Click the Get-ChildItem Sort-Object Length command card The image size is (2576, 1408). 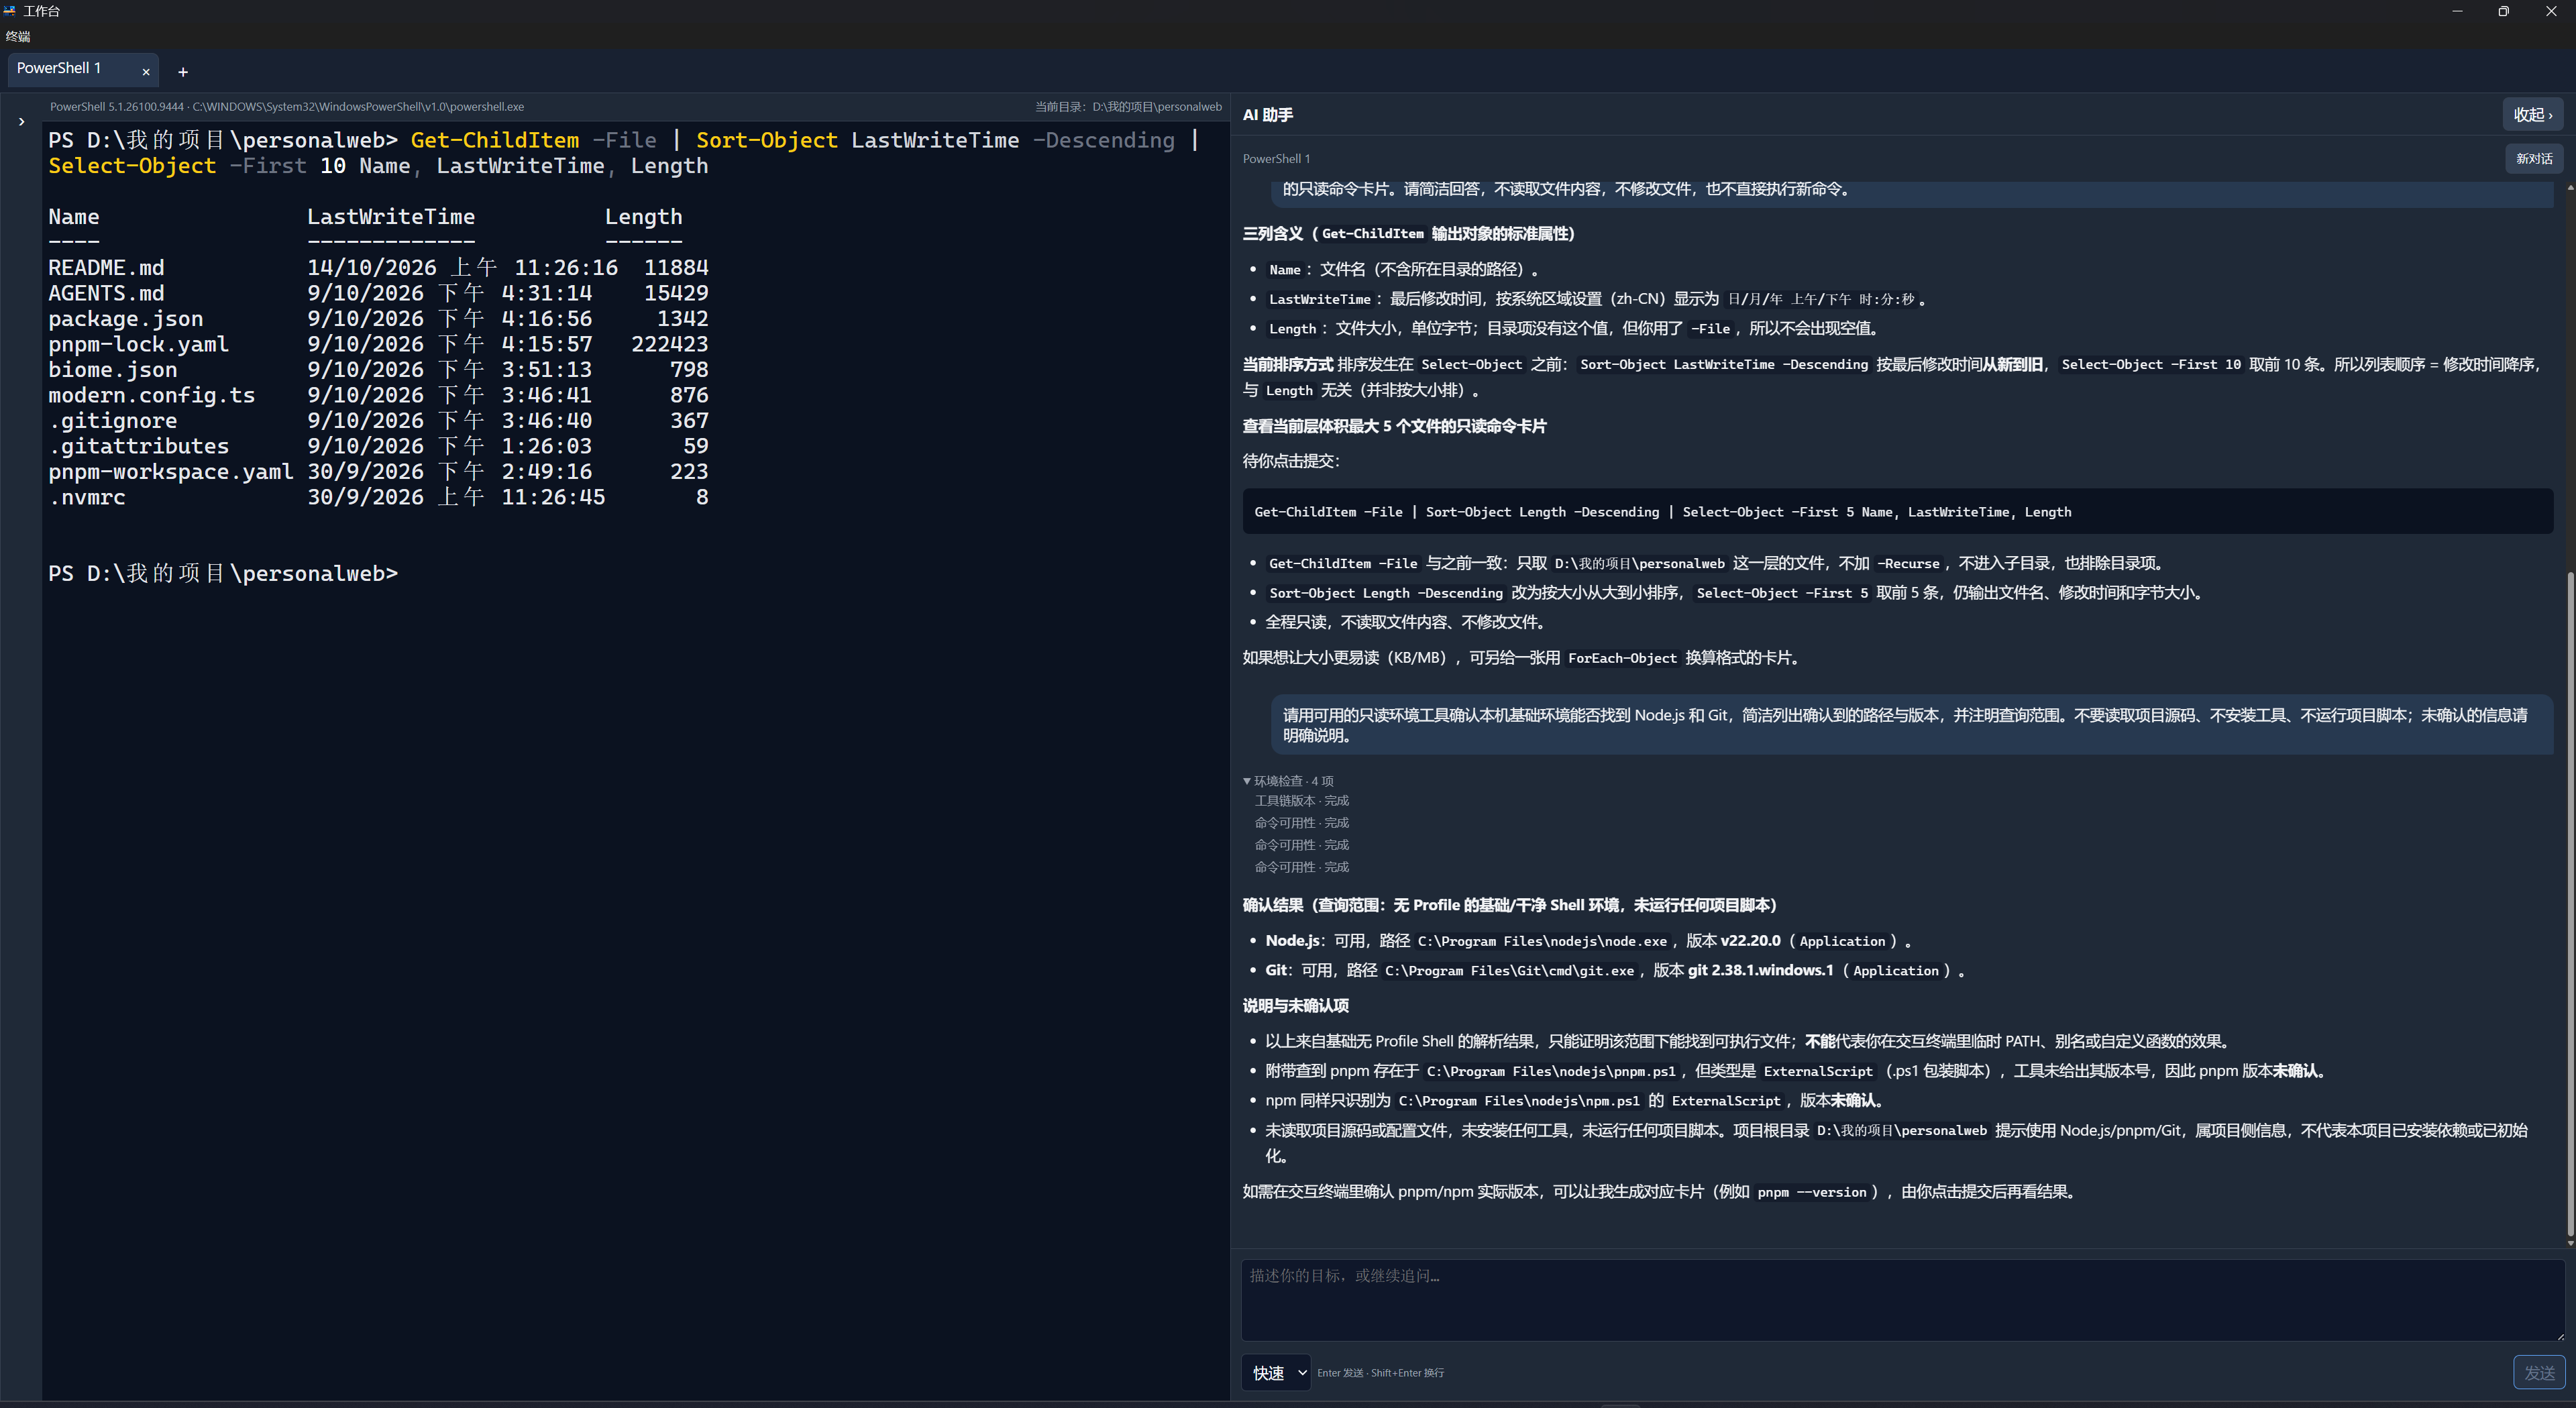[1897, 512]
